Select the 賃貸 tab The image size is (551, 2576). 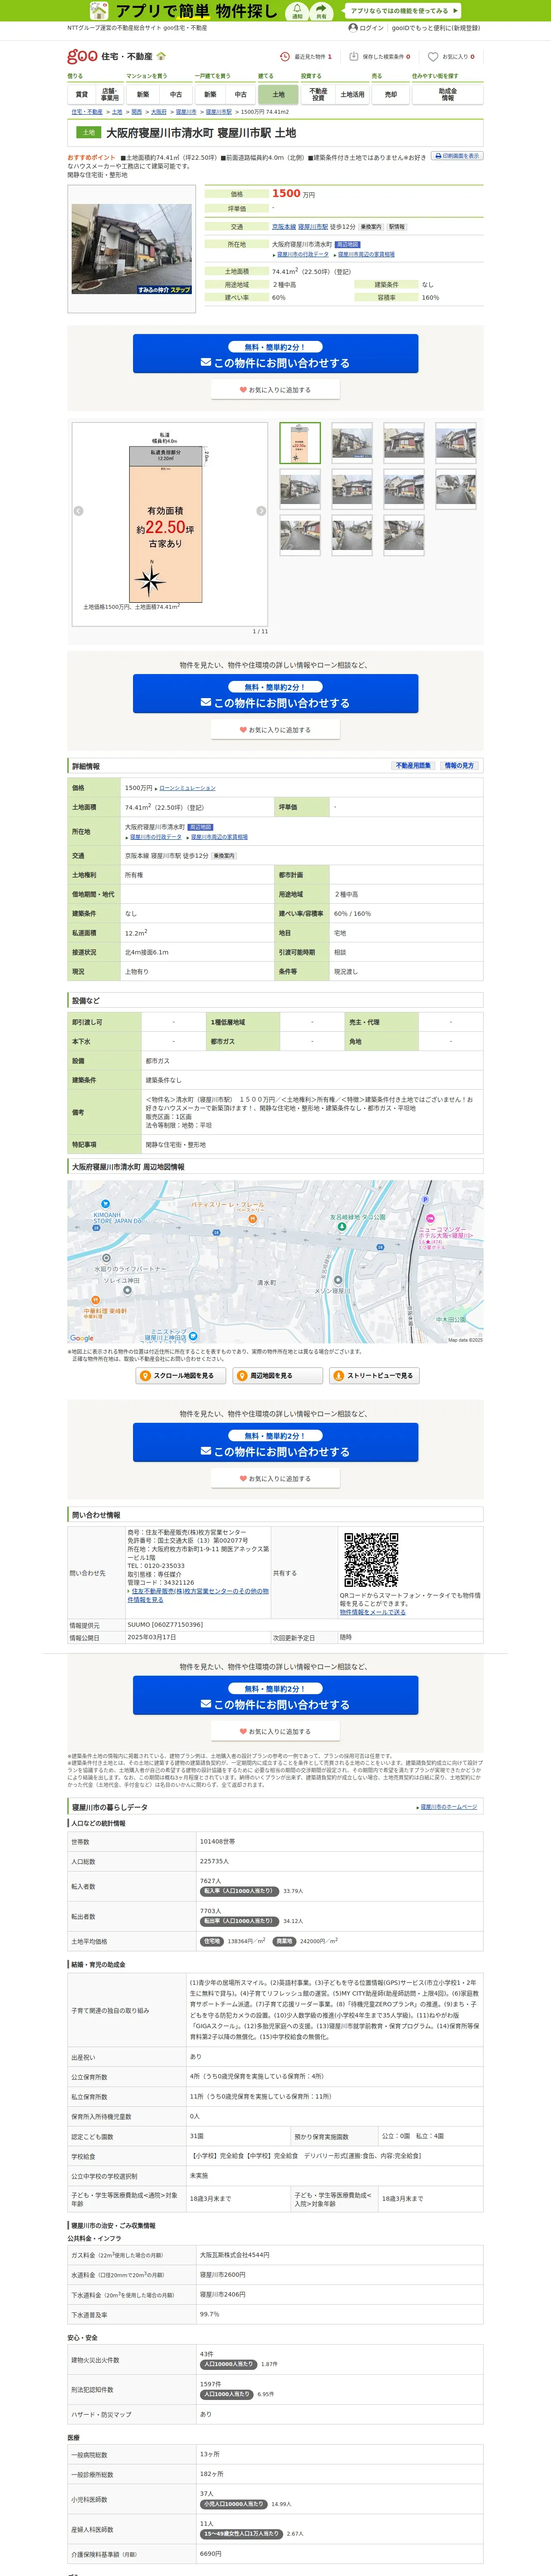pos(81,95)
